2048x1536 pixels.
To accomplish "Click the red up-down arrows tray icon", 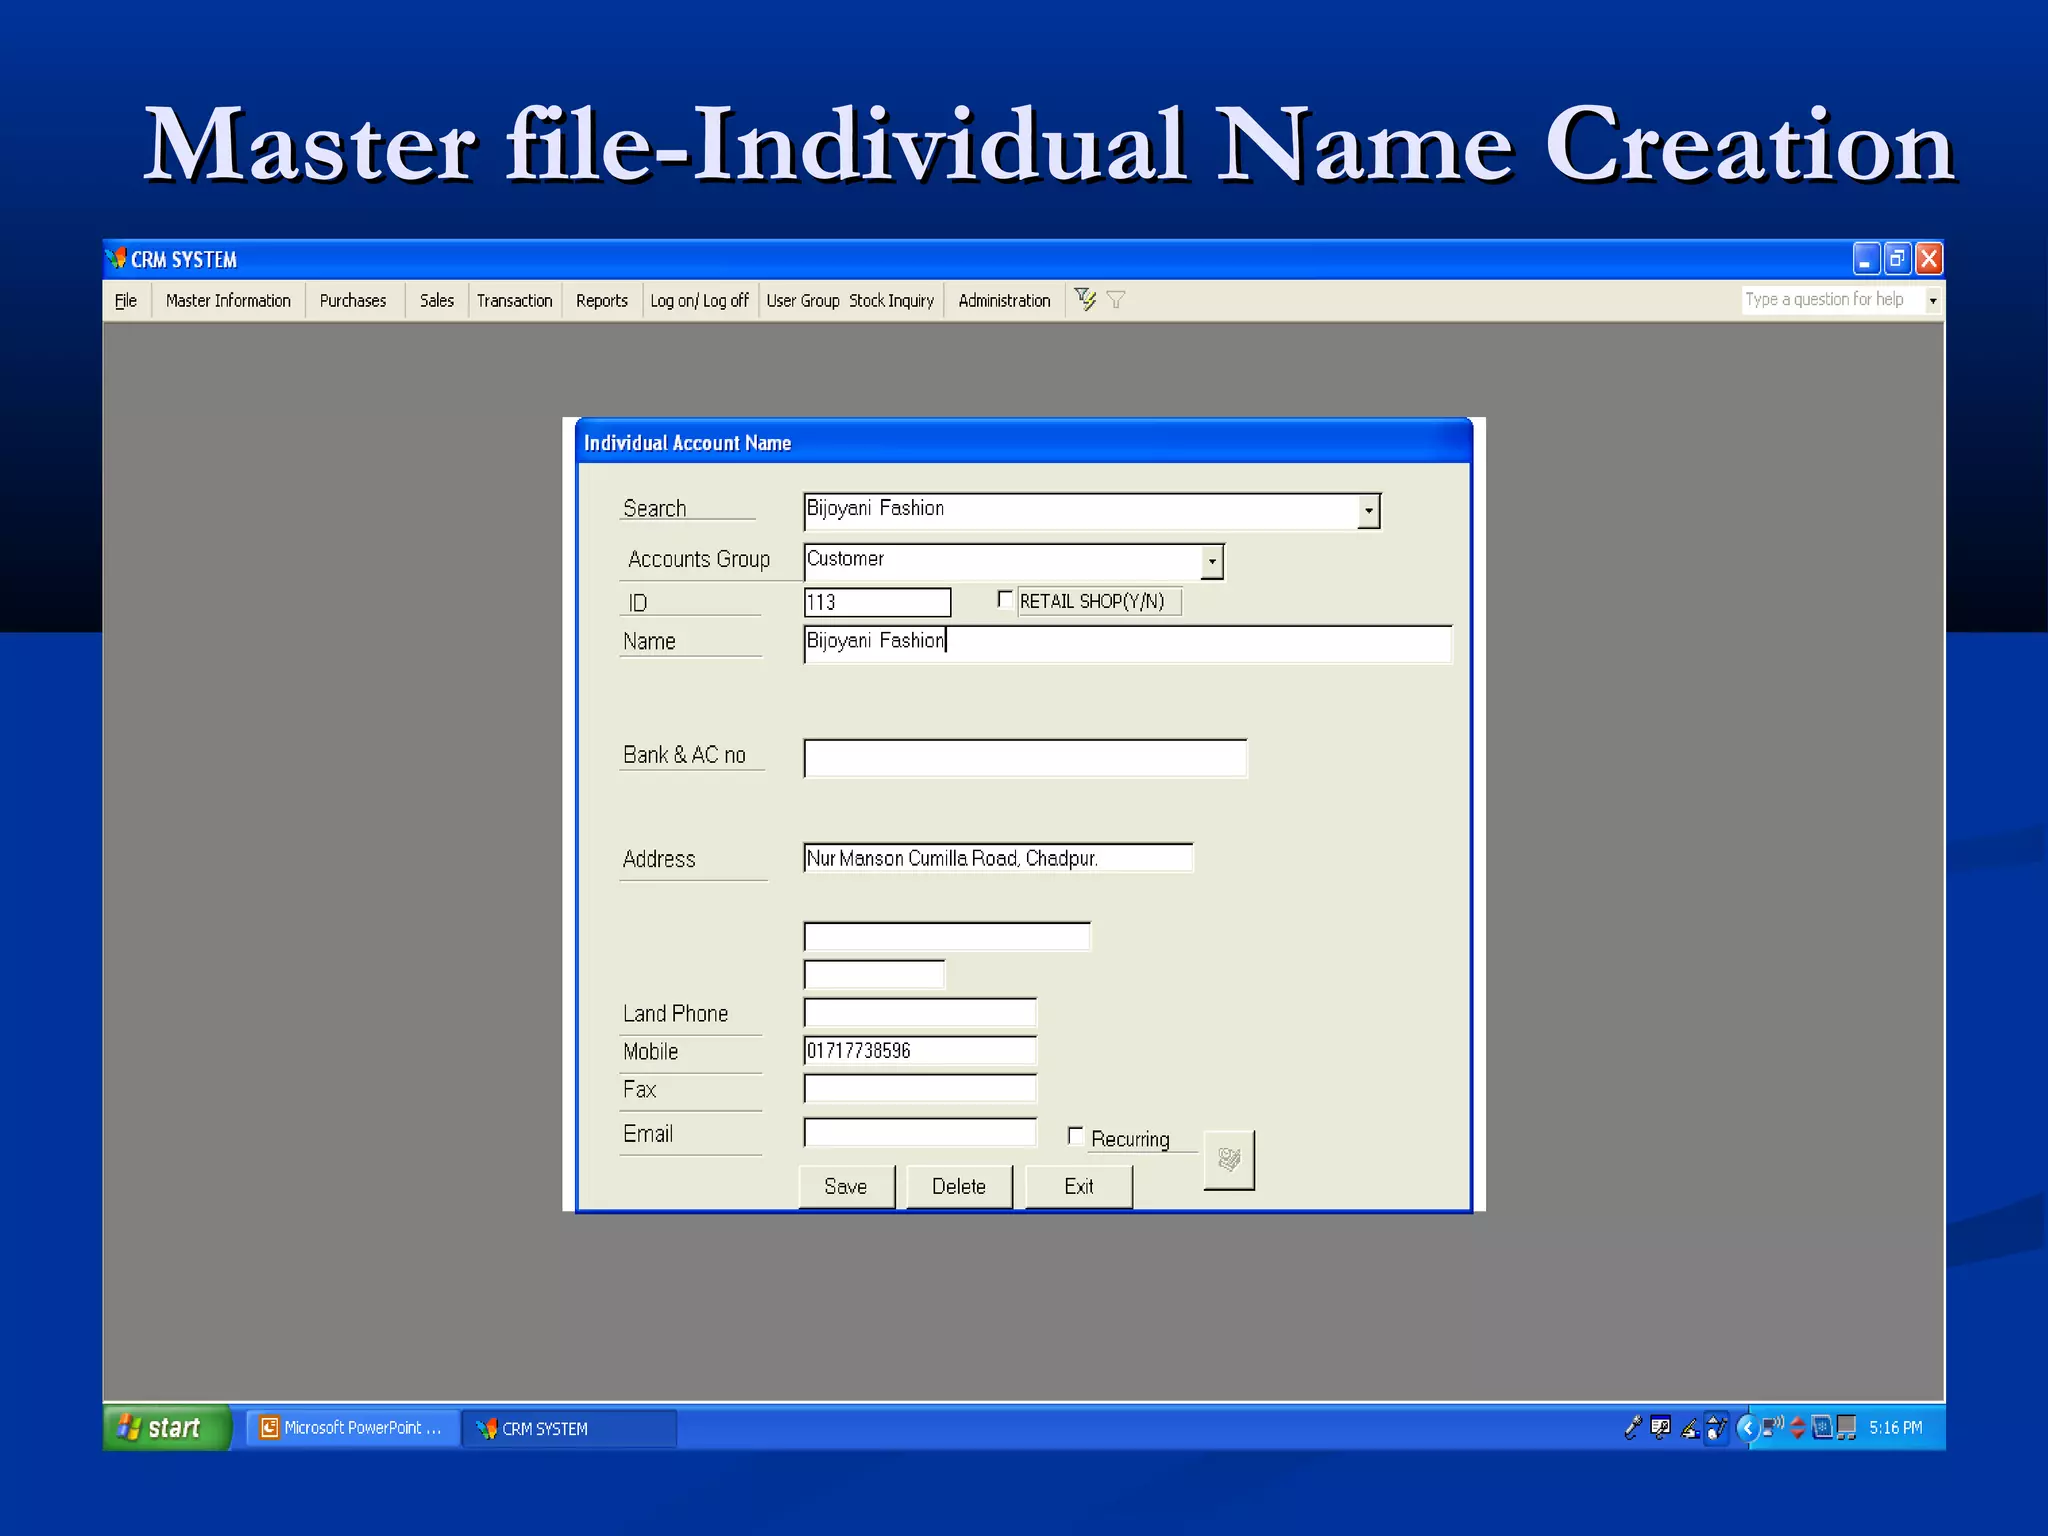I will 1798,1427.
